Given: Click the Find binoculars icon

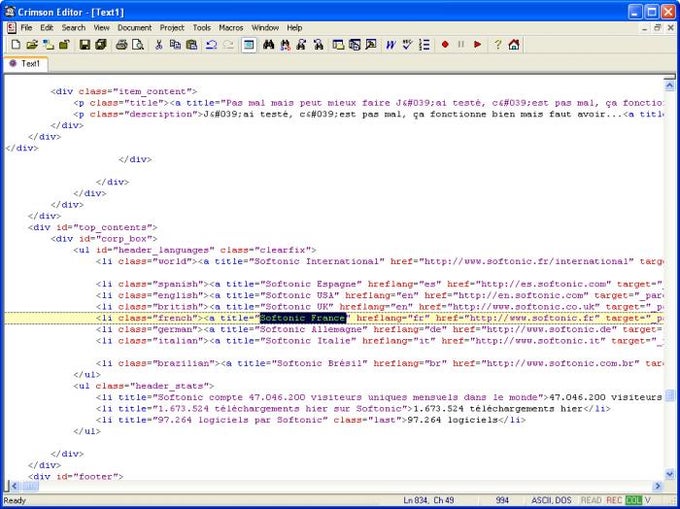Looking at the screenshot, I should (x=269, y=45).
